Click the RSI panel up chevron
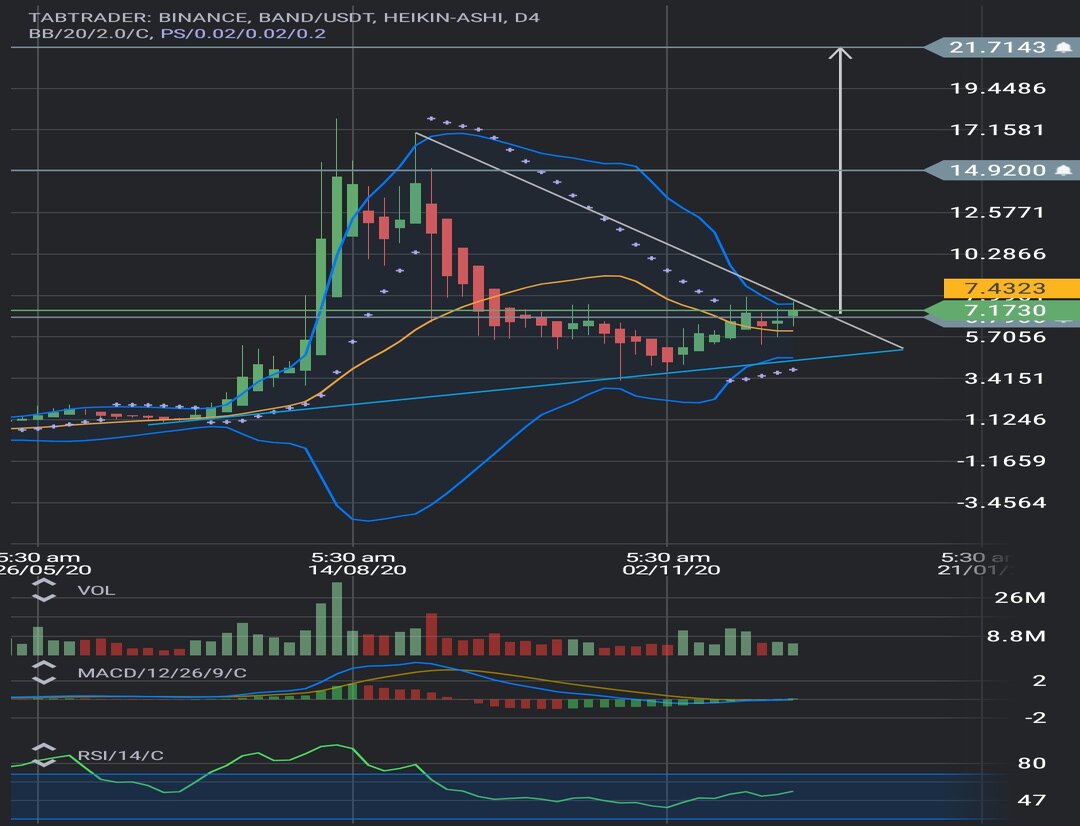 [44, 749]
